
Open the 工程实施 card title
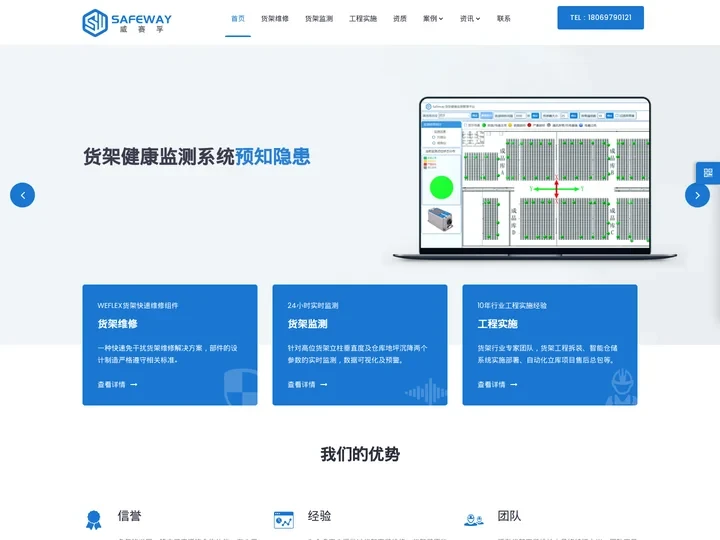click(x=498, y=324)
